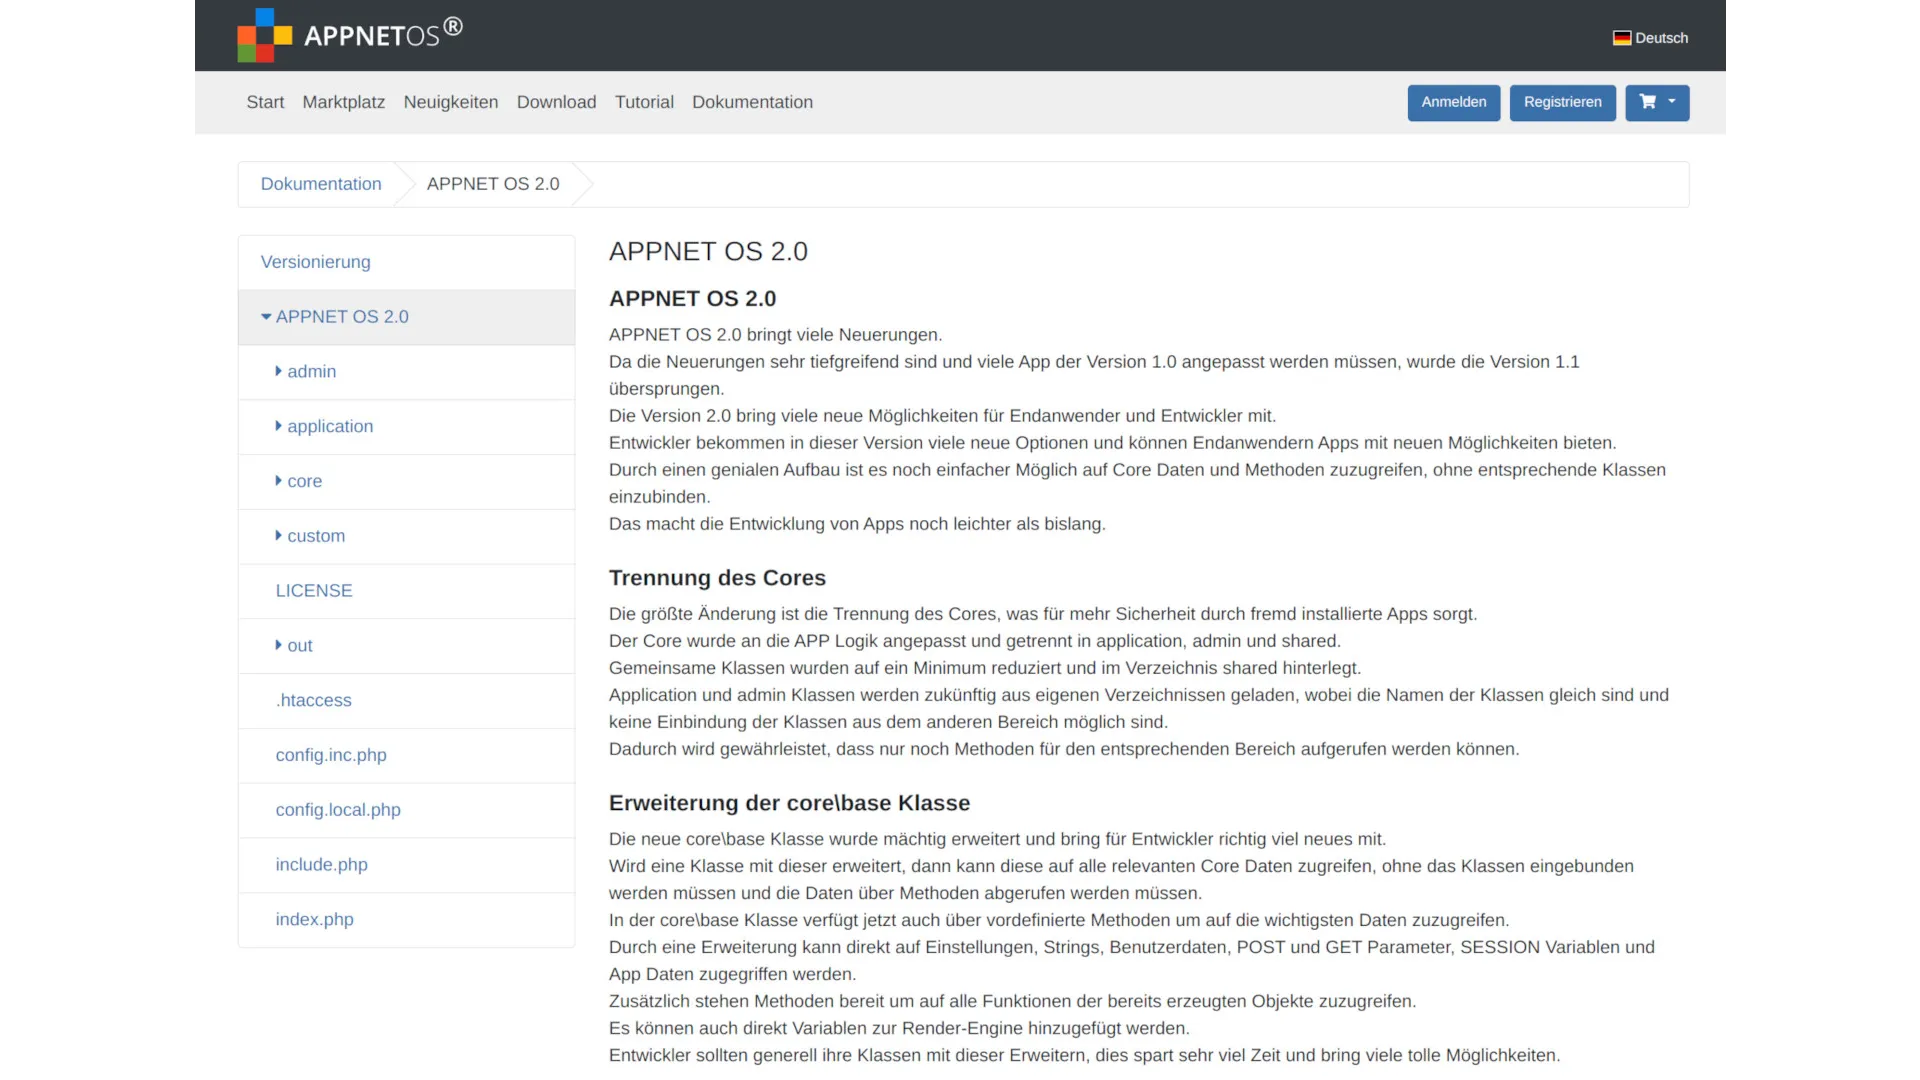Image resolution: width=1920 pixels, height=1080 pixels.
Task: Click the Dokumentation breadcrumb link
Action: point(320,183)
